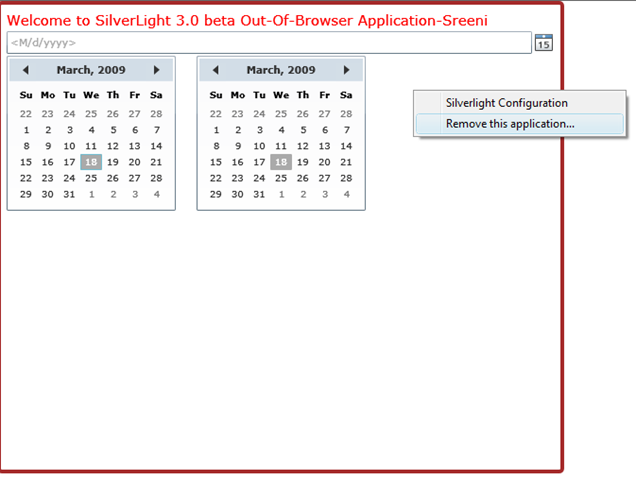Screen dimensions: 636x480
Task: Open the date picker calendar icon
Action: point(544,43)
